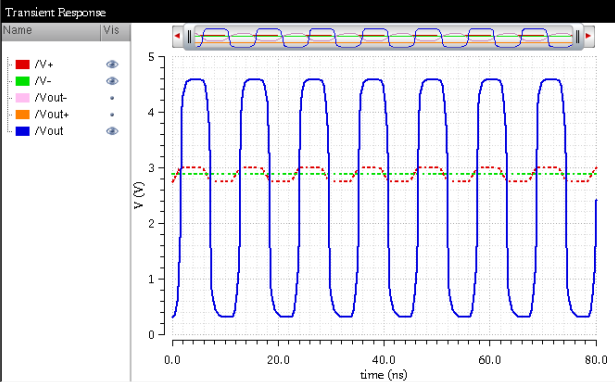Screen dimensions: 615x382
Task: Click the 5 tick label on voltage axis
Action: point(151,57)
